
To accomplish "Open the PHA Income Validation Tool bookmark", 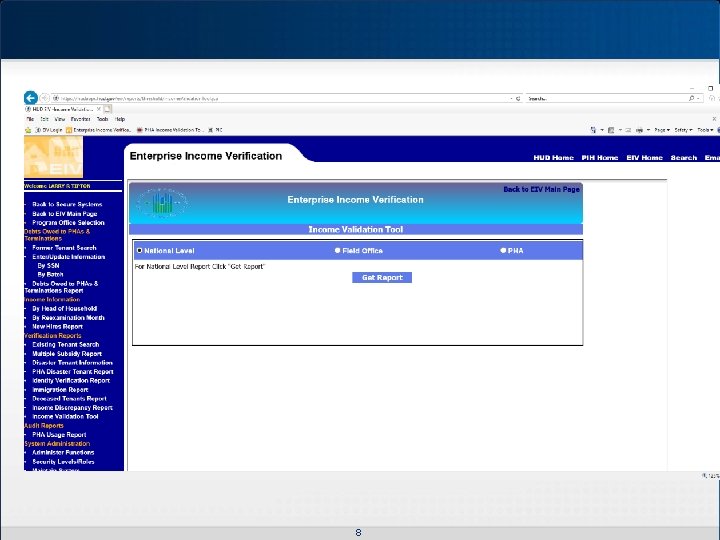I will click(x=170, y=130).
